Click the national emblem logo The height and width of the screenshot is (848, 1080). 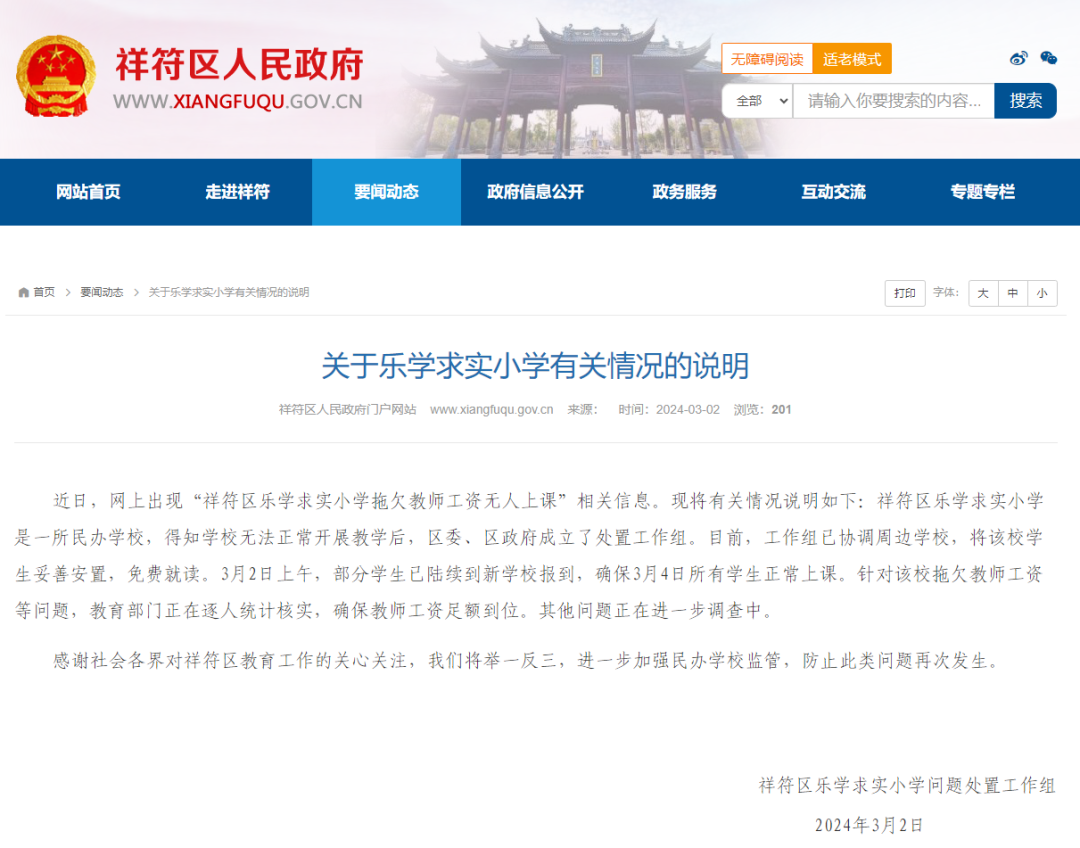coord(56,77)
